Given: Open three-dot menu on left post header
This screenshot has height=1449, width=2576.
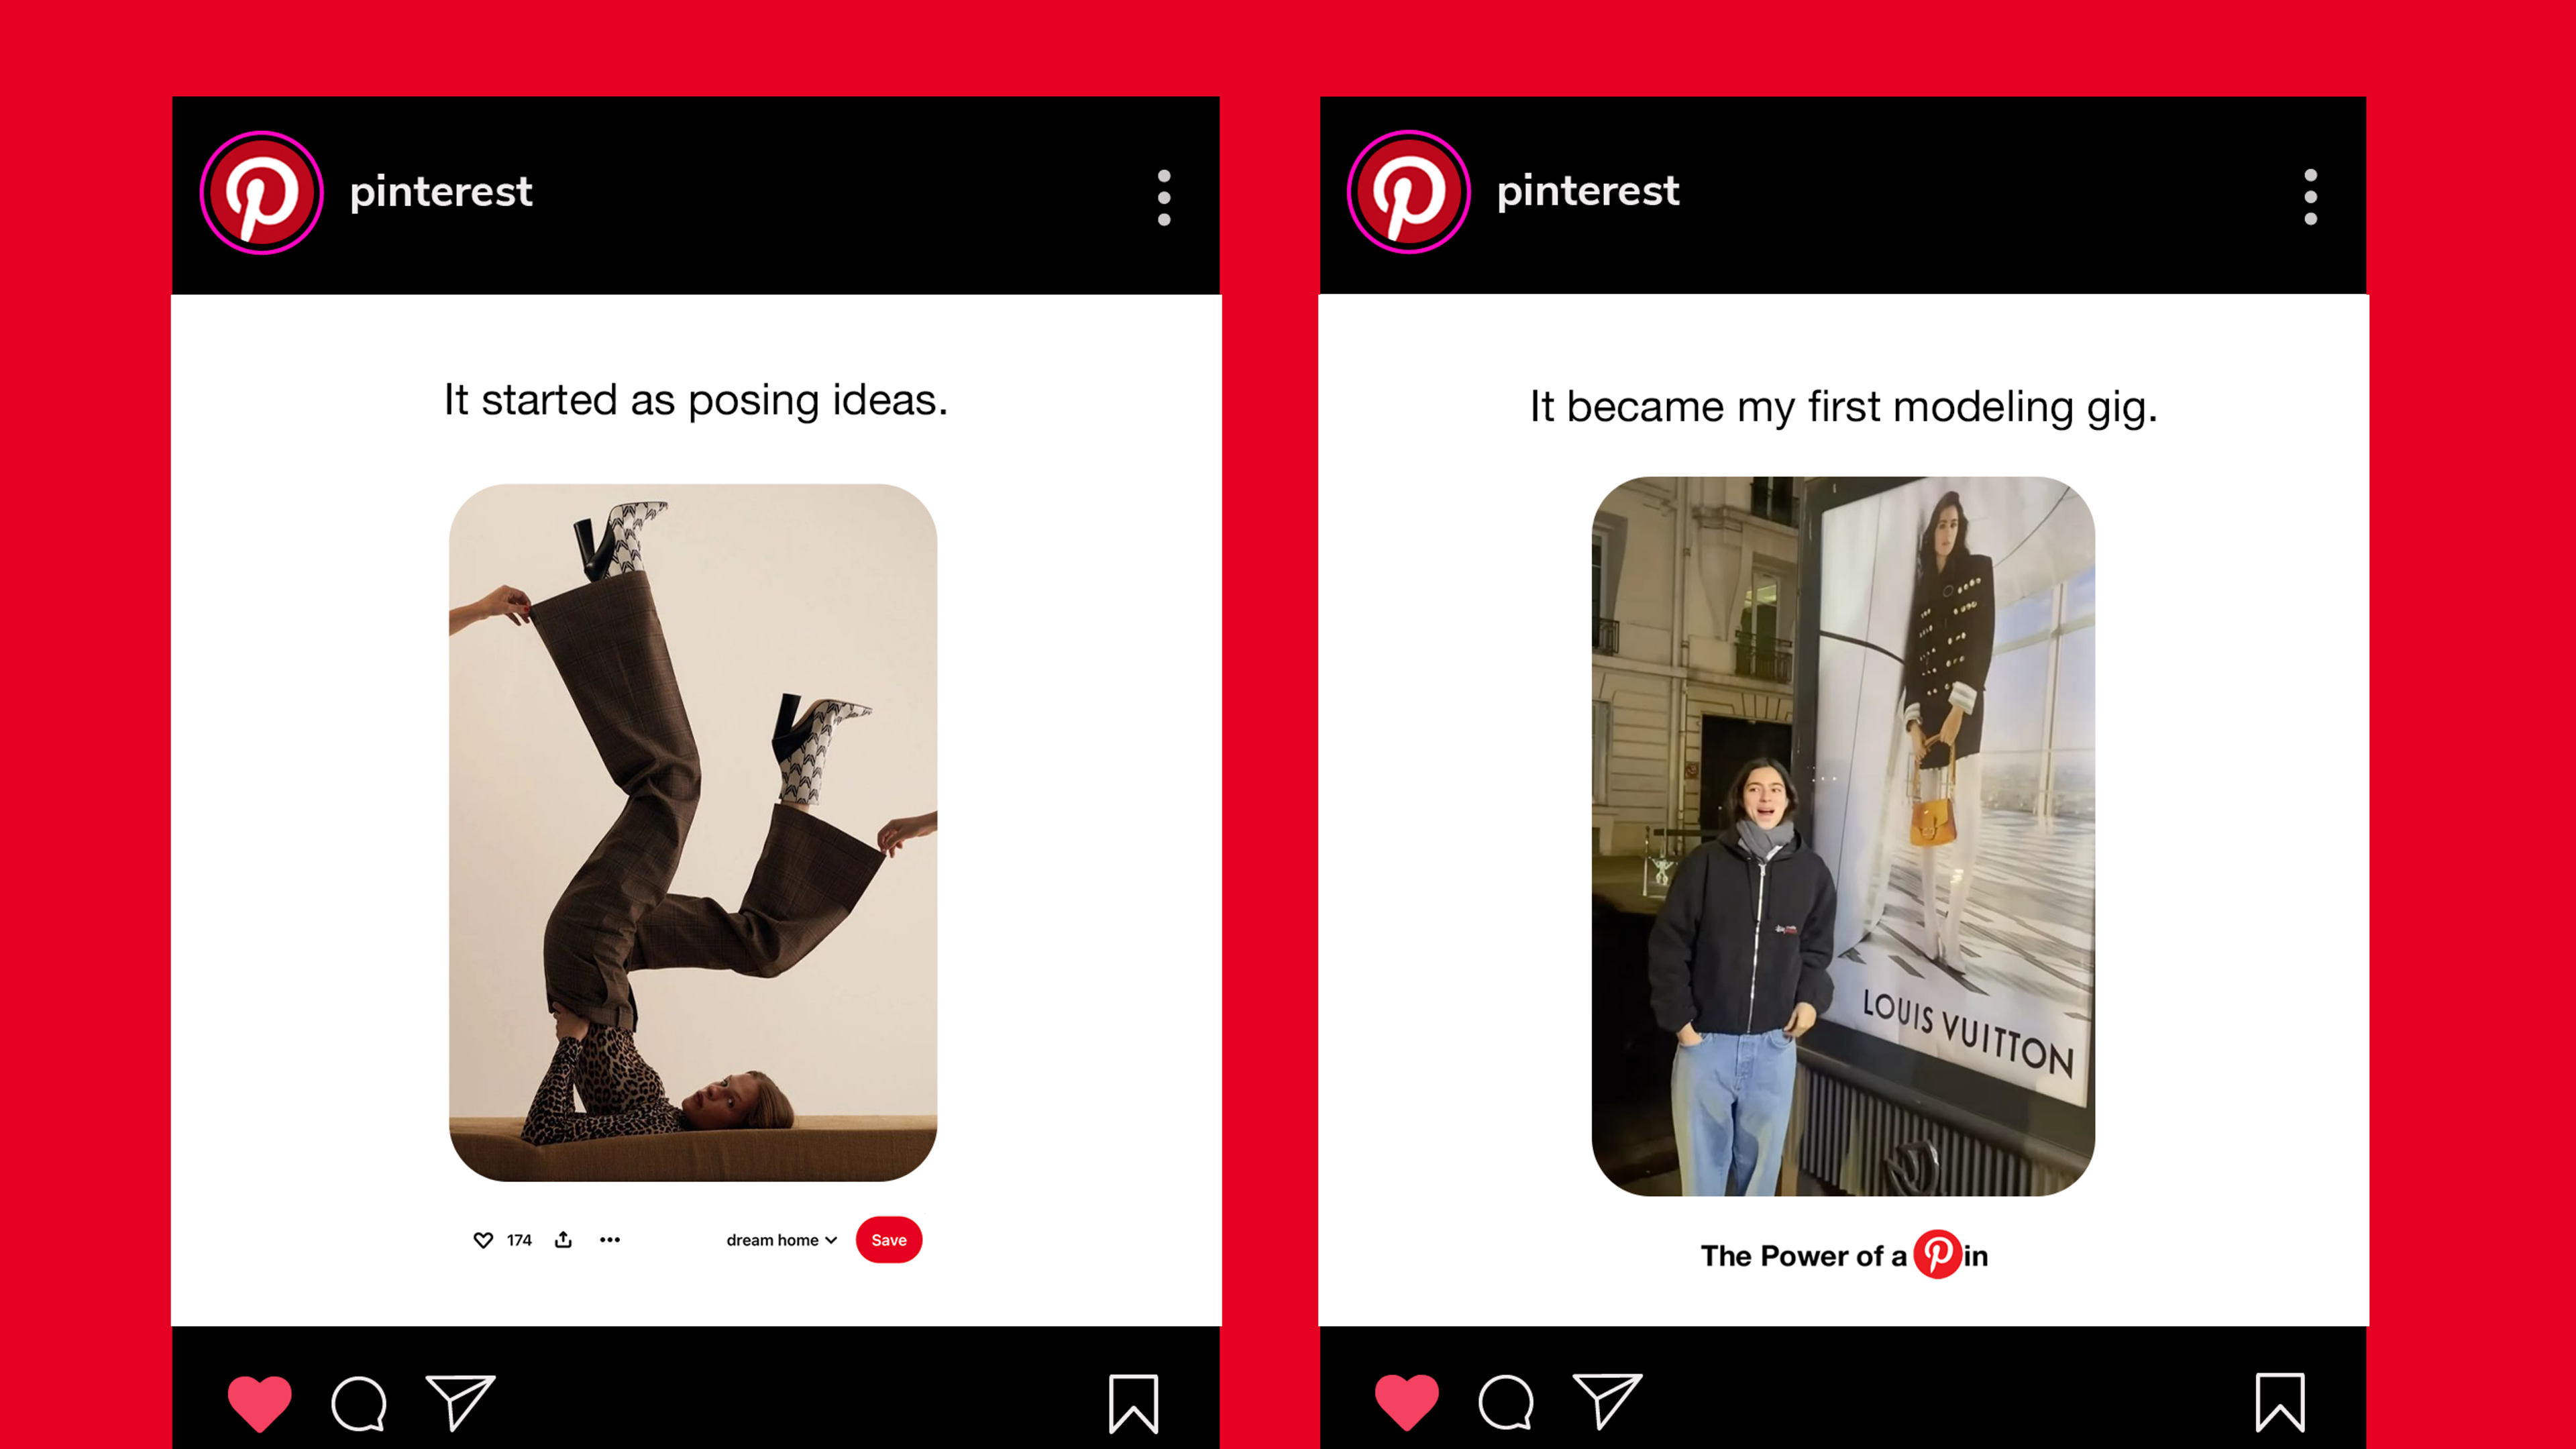Looking at the screenshot, I should [1164, 197].
